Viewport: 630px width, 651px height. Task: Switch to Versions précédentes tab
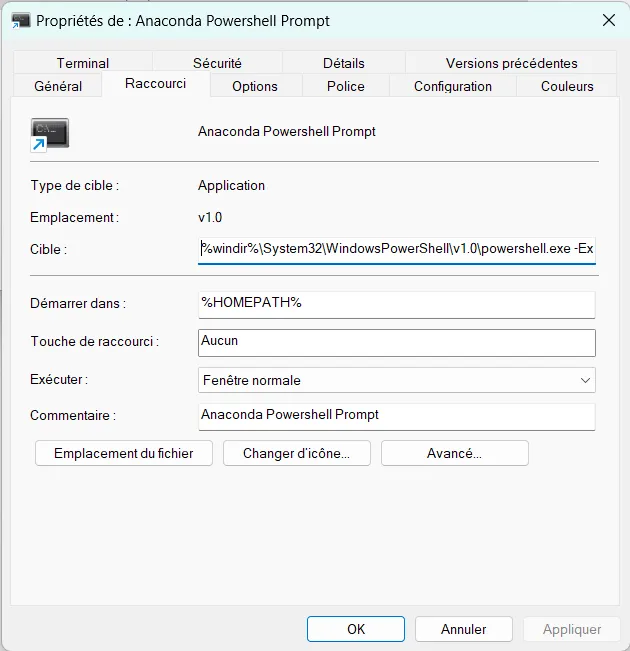coord(511,63)
